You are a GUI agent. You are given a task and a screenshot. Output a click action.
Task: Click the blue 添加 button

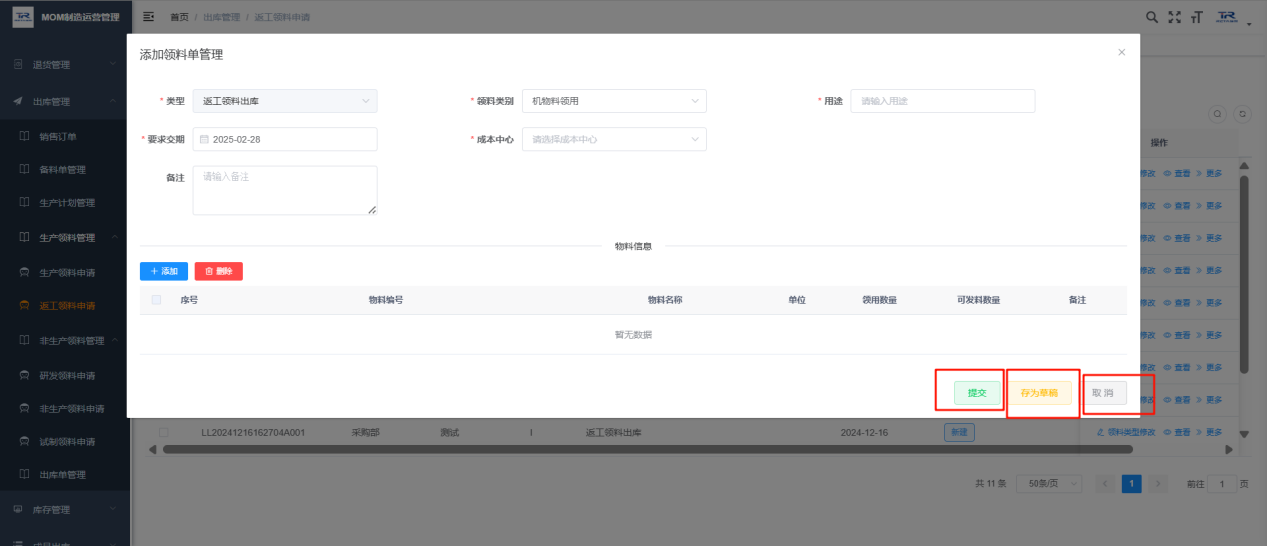[x=163, y=271]
